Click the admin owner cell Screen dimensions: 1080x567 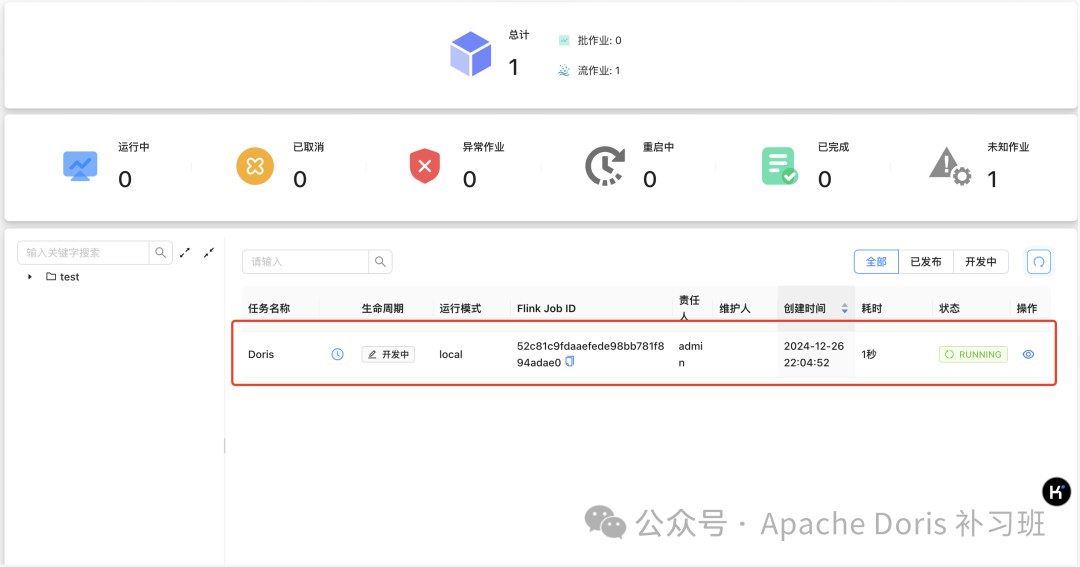[x=690, y=354]
